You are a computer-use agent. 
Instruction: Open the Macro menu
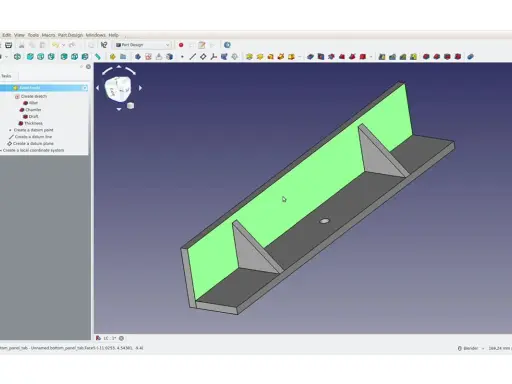click(48, 35)
